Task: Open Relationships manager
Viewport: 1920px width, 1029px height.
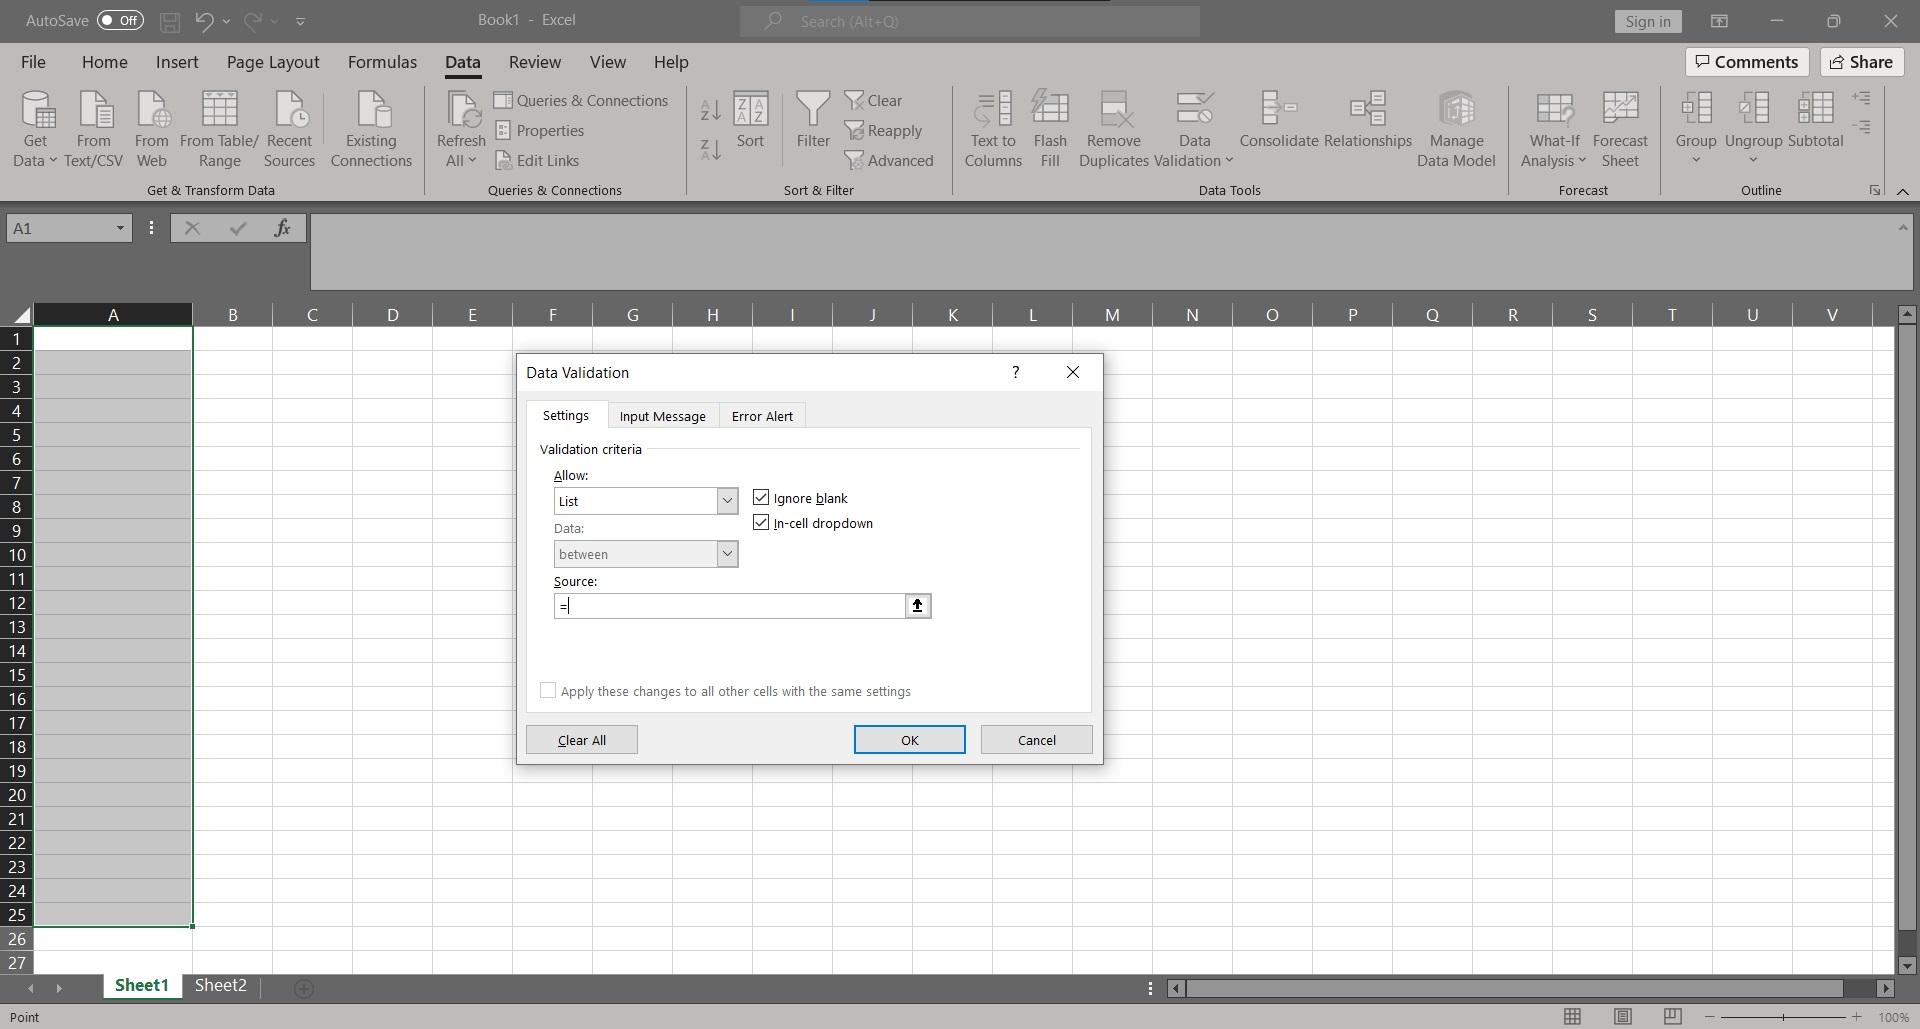Action: coord(1367,120)
